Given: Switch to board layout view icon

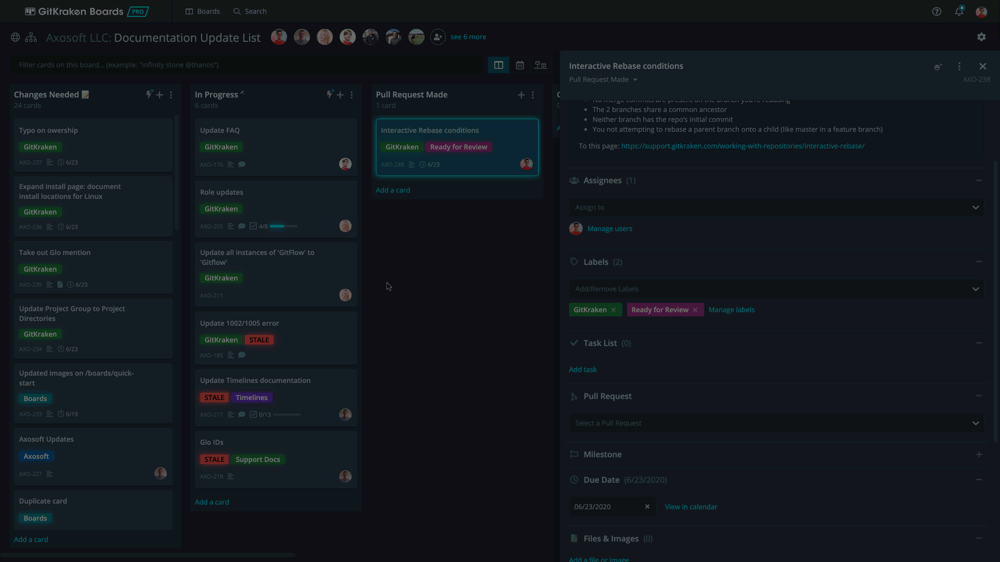Looking at the screenshot, I should (499, 65).
